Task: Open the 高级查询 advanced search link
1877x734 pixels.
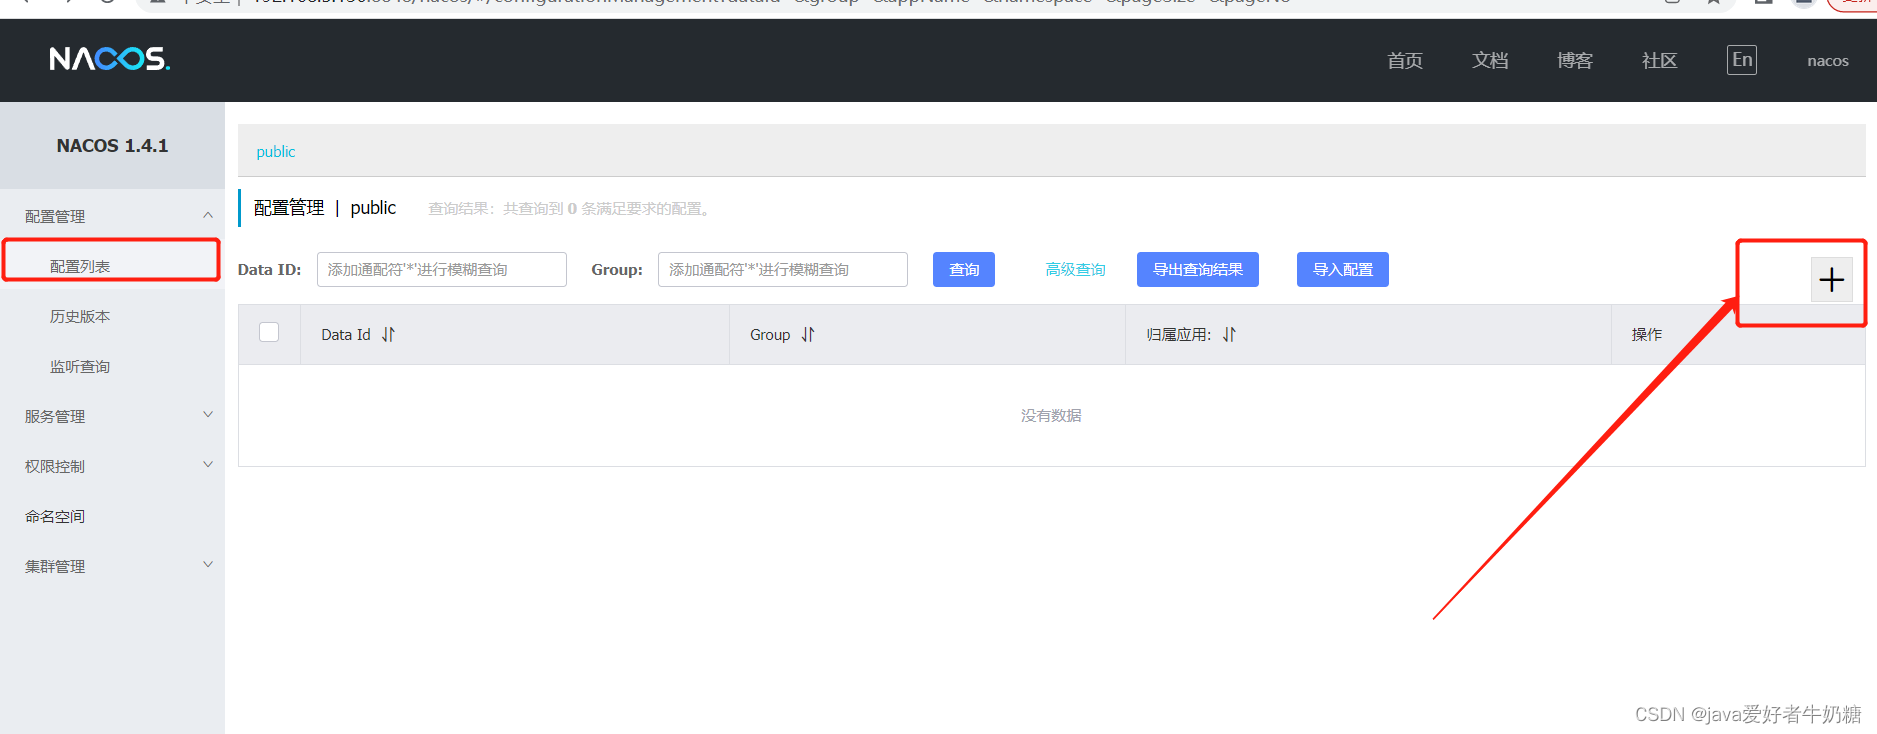Action: click(x=1075, y=270)
